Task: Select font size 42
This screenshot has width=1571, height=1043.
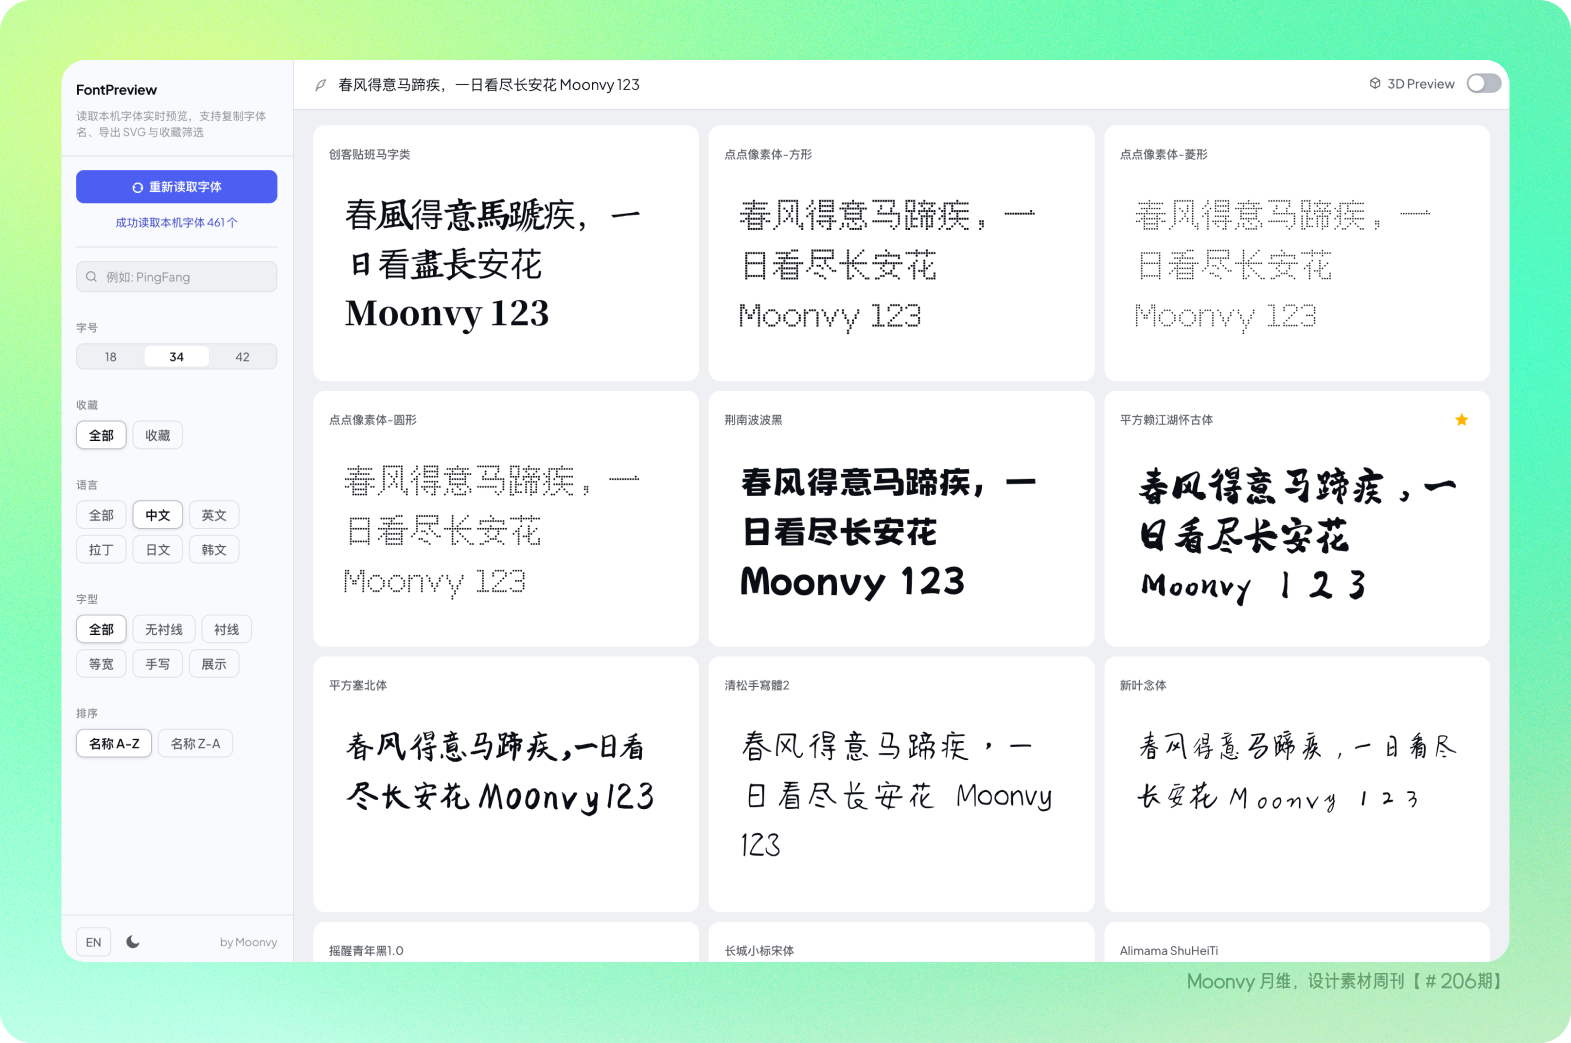Action: pyautogui.click(x=242, y=357)
